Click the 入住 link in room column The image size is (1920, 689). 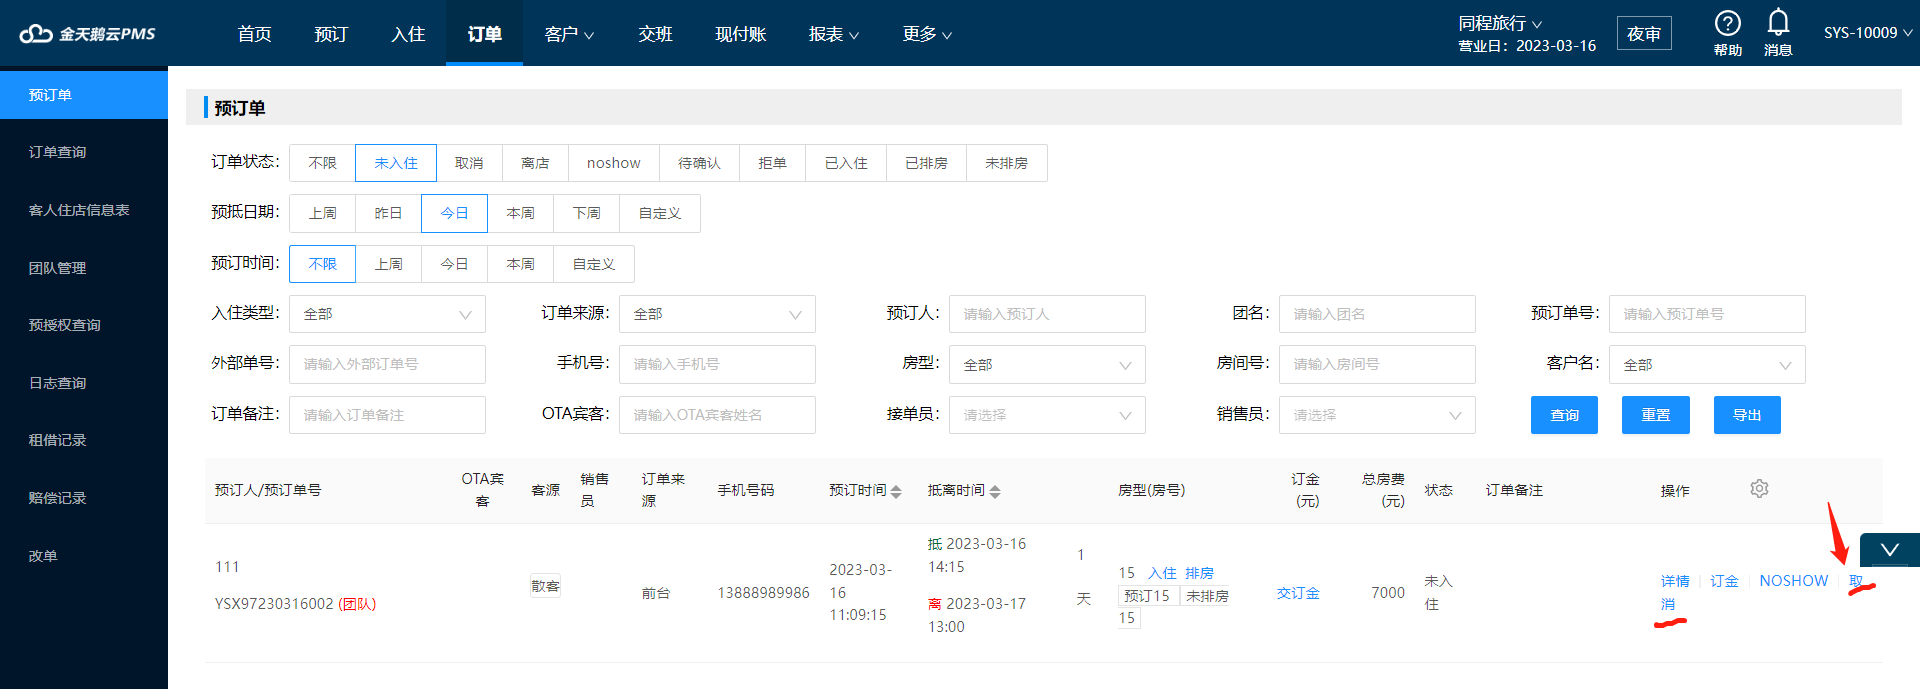point(1162,573)
